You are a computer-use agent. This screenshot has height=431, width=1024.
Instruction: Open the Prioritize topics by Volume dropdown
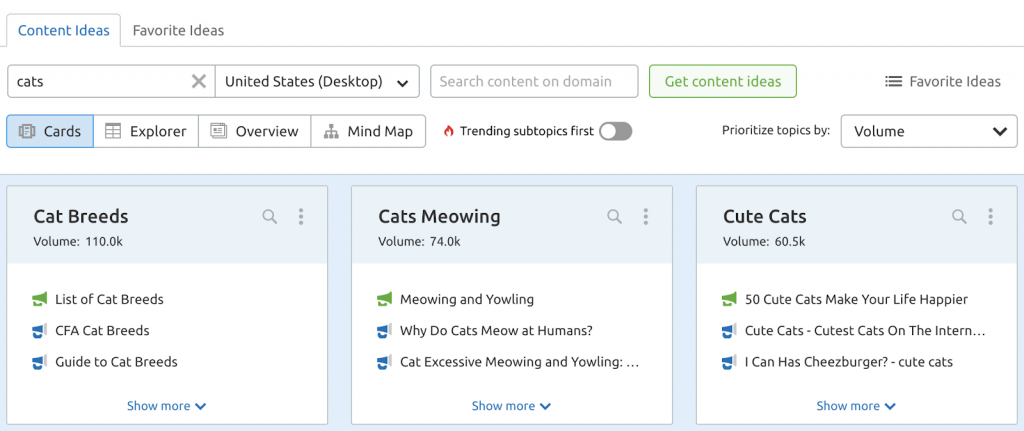click(929, 131)
